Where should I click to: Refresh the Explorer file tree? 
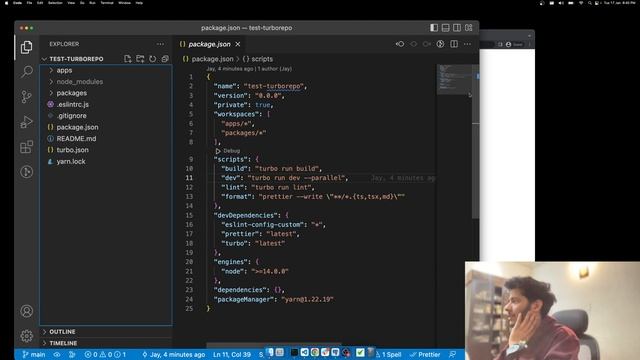[x=153, y=59]
